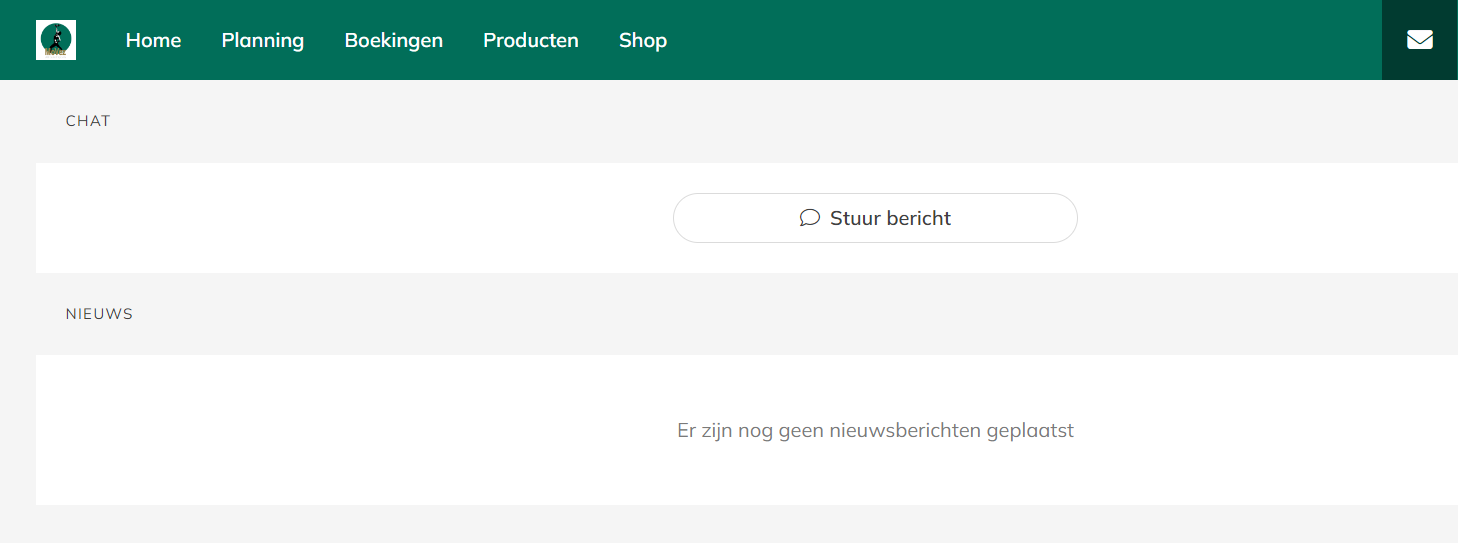Click the club logo in the navbar
Image resolution: width=1458 pixels, height=543 pixels.
coord(56,40)
